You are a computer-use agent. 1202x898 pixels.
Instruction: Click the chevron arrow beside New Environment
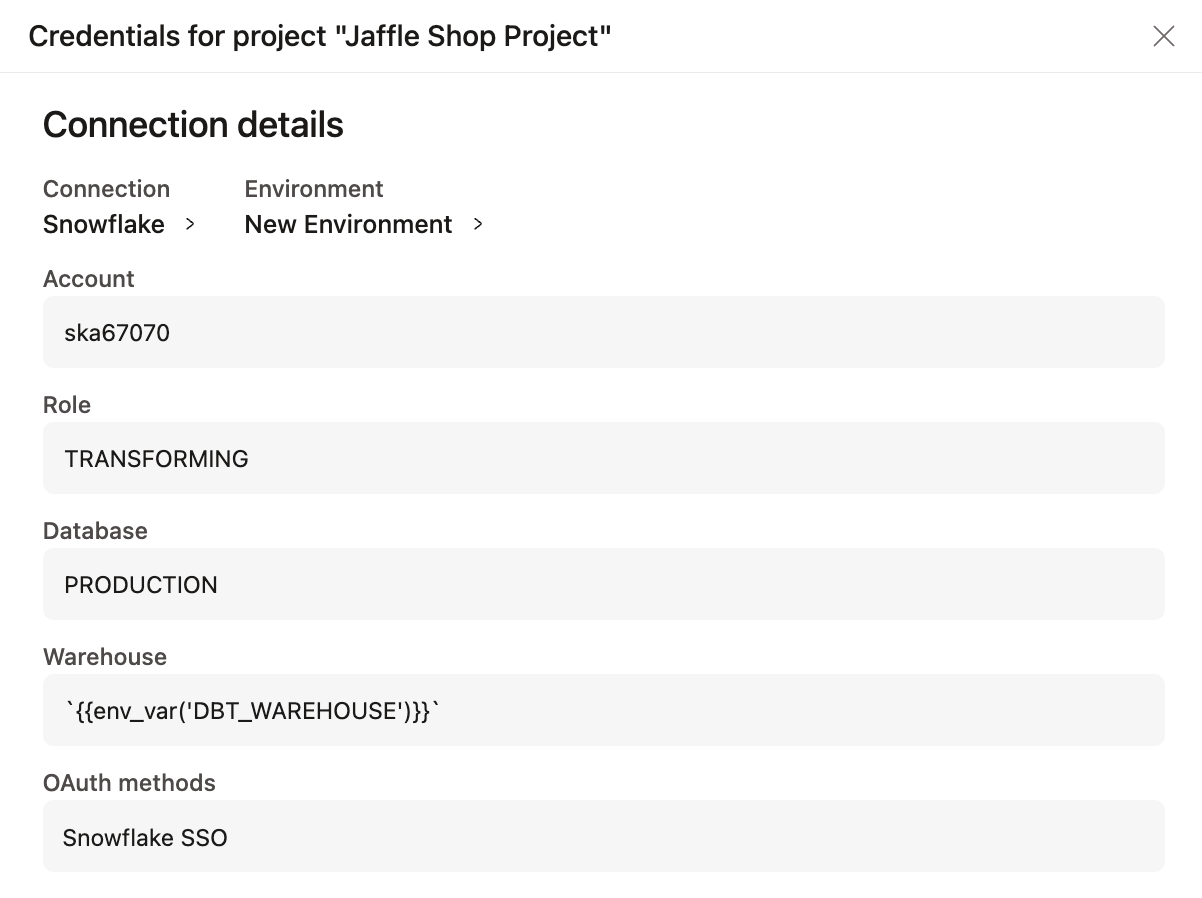tap(478, 224)
